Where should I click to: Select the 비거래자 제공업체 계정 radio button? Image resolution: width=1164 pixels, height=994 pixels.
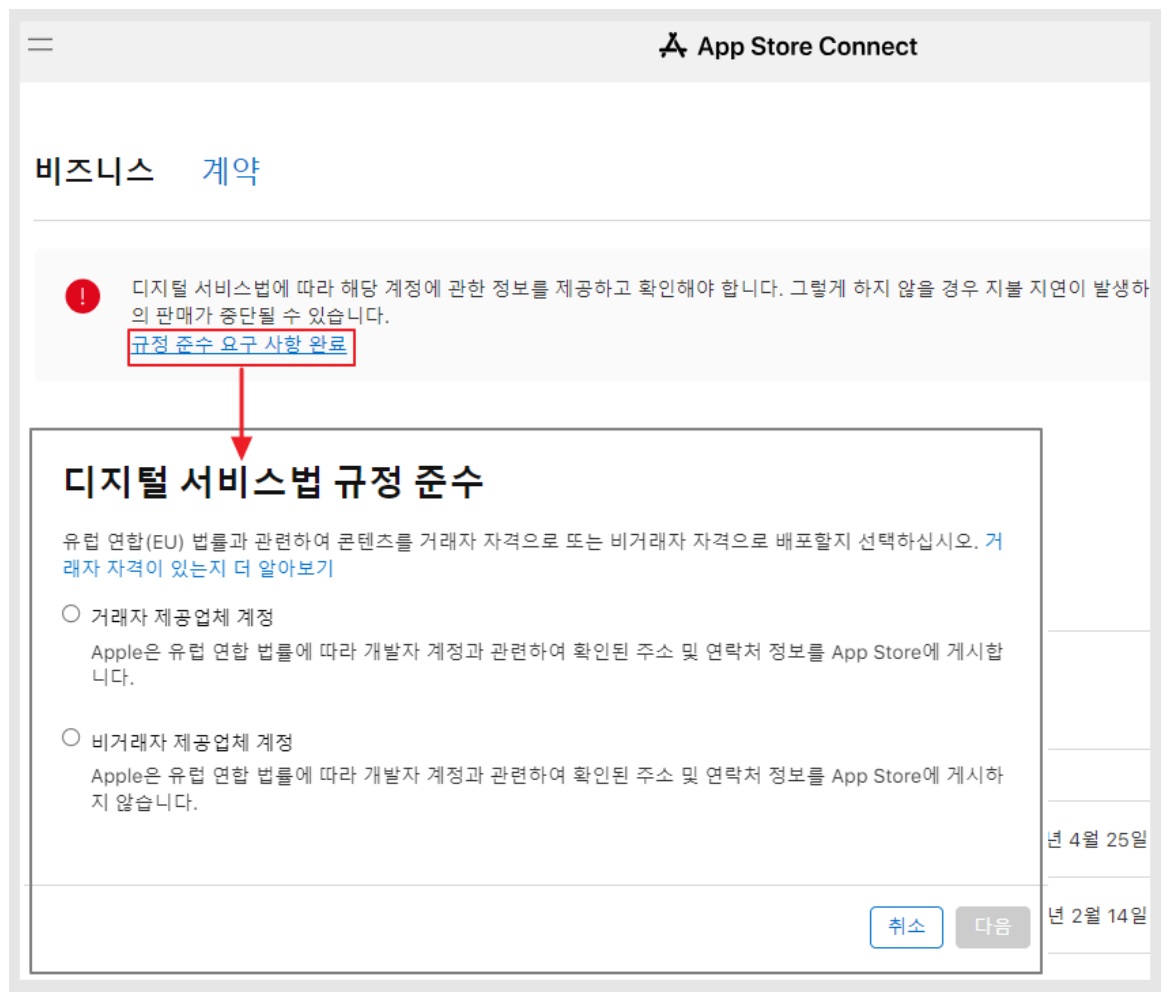71,738
